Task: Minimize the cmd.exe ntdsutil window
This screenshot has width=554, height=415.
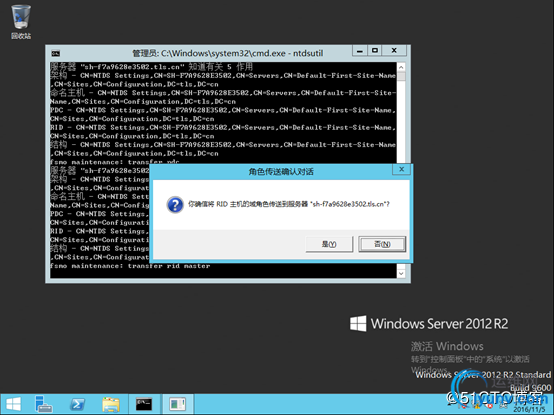Action: pyautogui.click(x=360, y=51)
